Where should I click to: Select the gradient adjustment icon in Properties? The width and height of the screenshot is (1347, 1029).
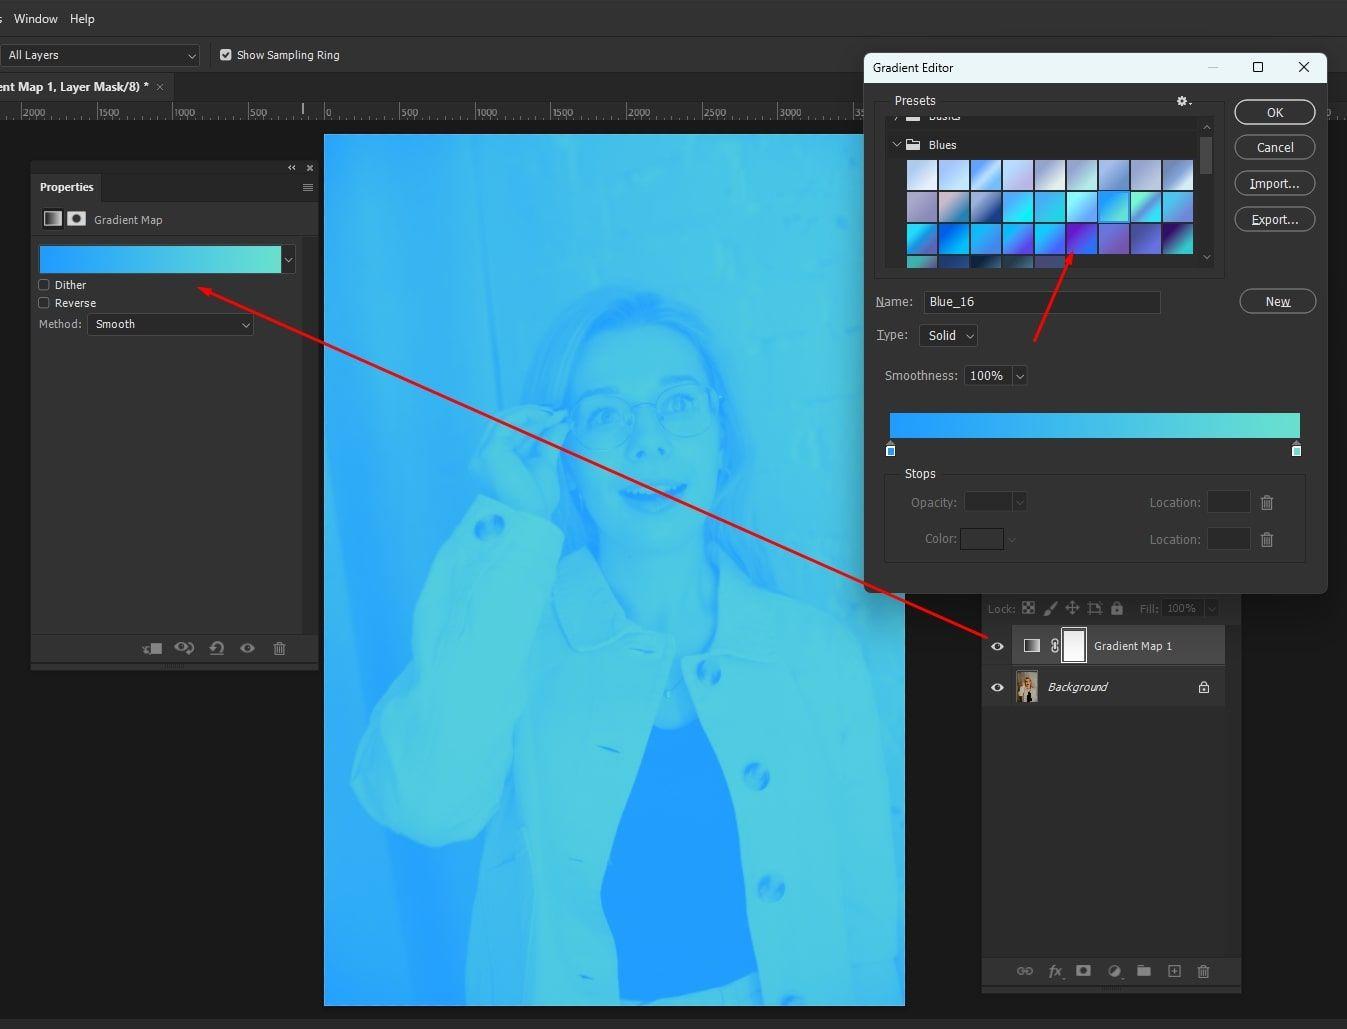tap(52, 219)
